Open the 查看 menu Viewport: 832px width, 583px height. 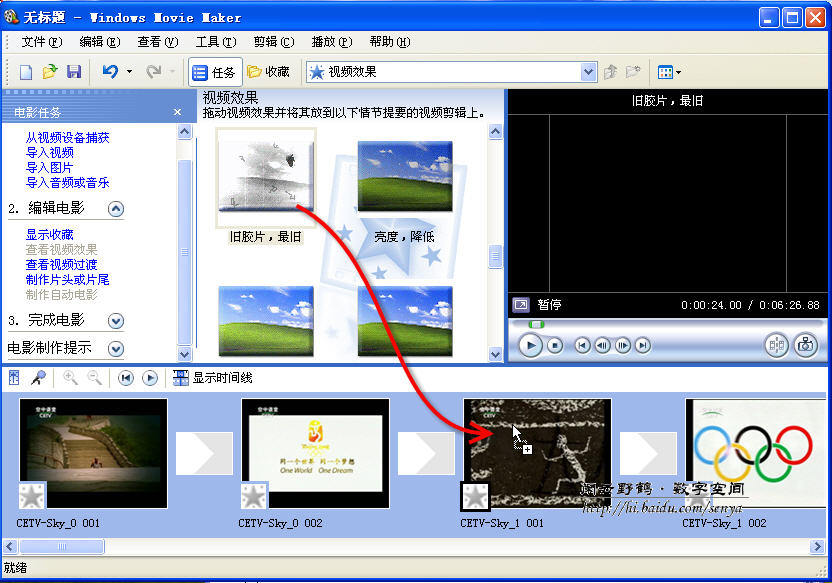click(158, 42)
